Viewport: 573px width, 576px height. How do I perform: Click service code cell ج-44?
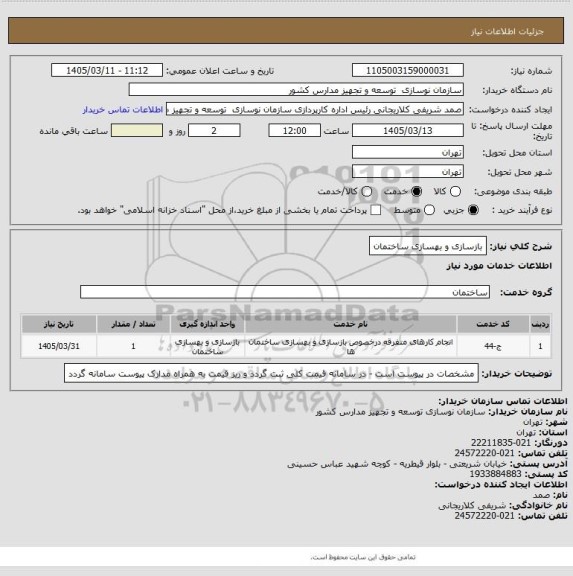pos(493,346)
